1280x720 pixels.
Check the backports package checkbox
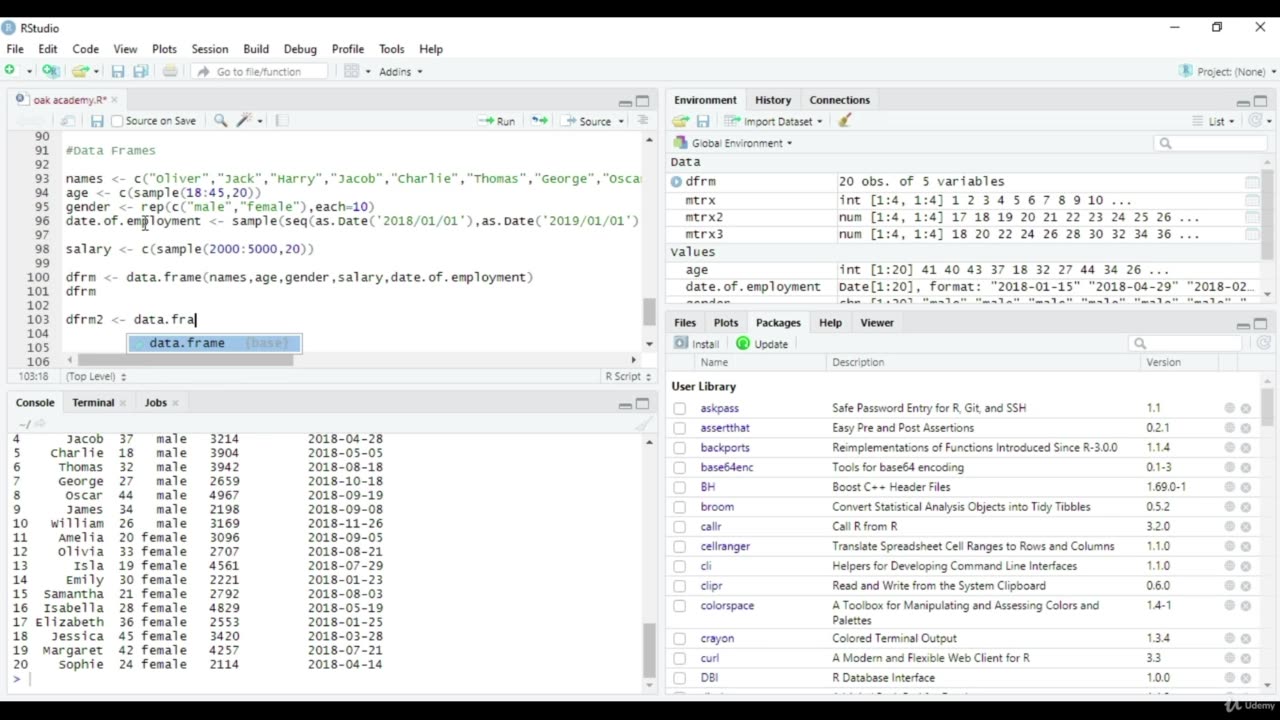[680, 448]
